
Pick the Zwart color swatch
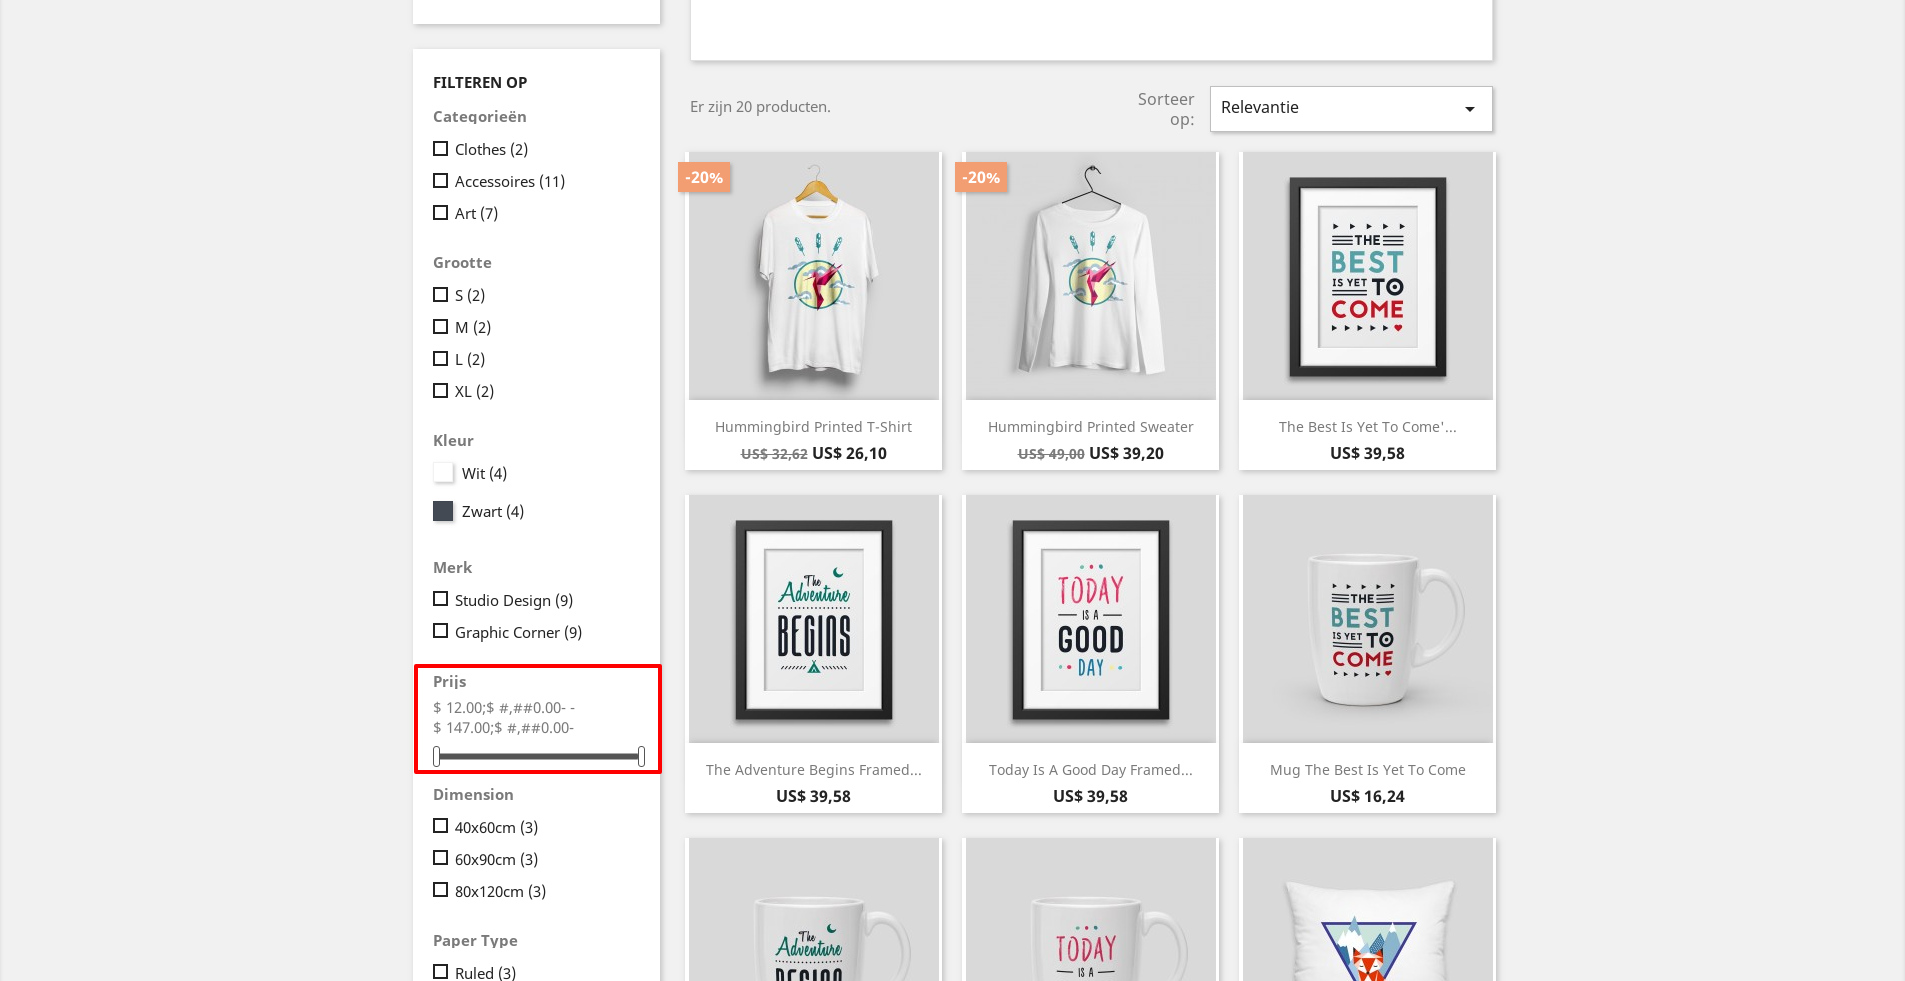(x=443, y=511)
